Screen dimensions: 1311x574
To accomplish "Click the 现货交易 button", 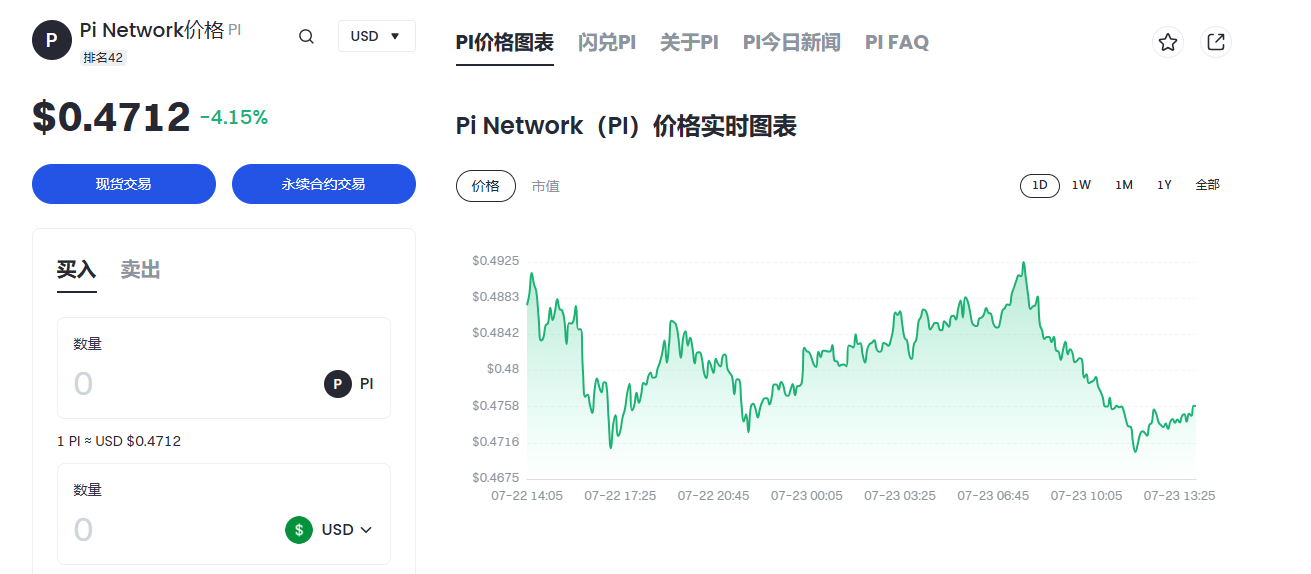I will (x=124, y=184).
